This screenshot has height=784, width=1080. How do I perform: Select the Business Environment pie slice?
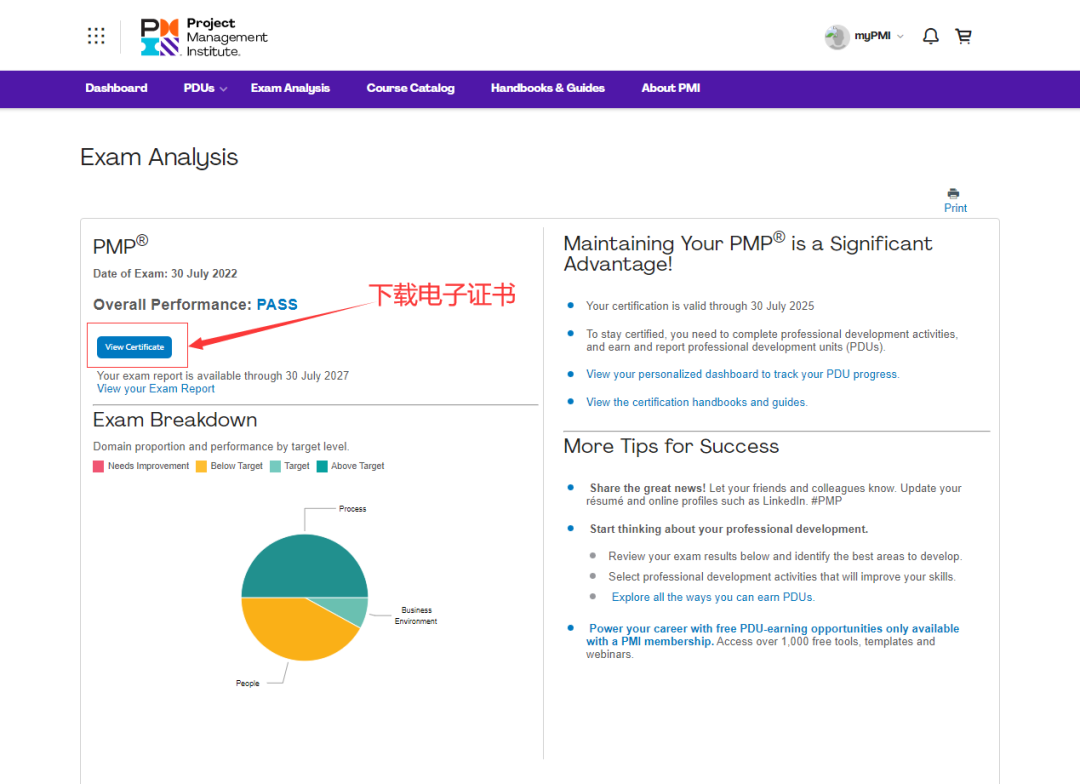click(346, 610)
